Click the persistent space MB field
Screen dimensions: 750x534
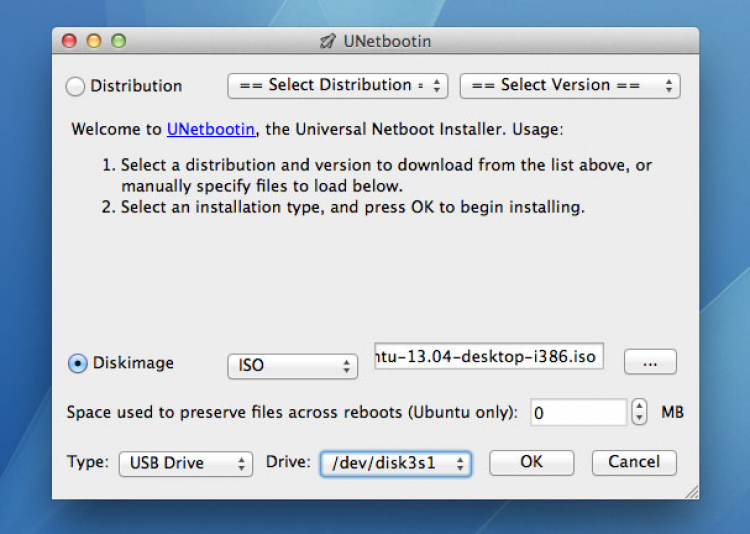click(576, 412)
